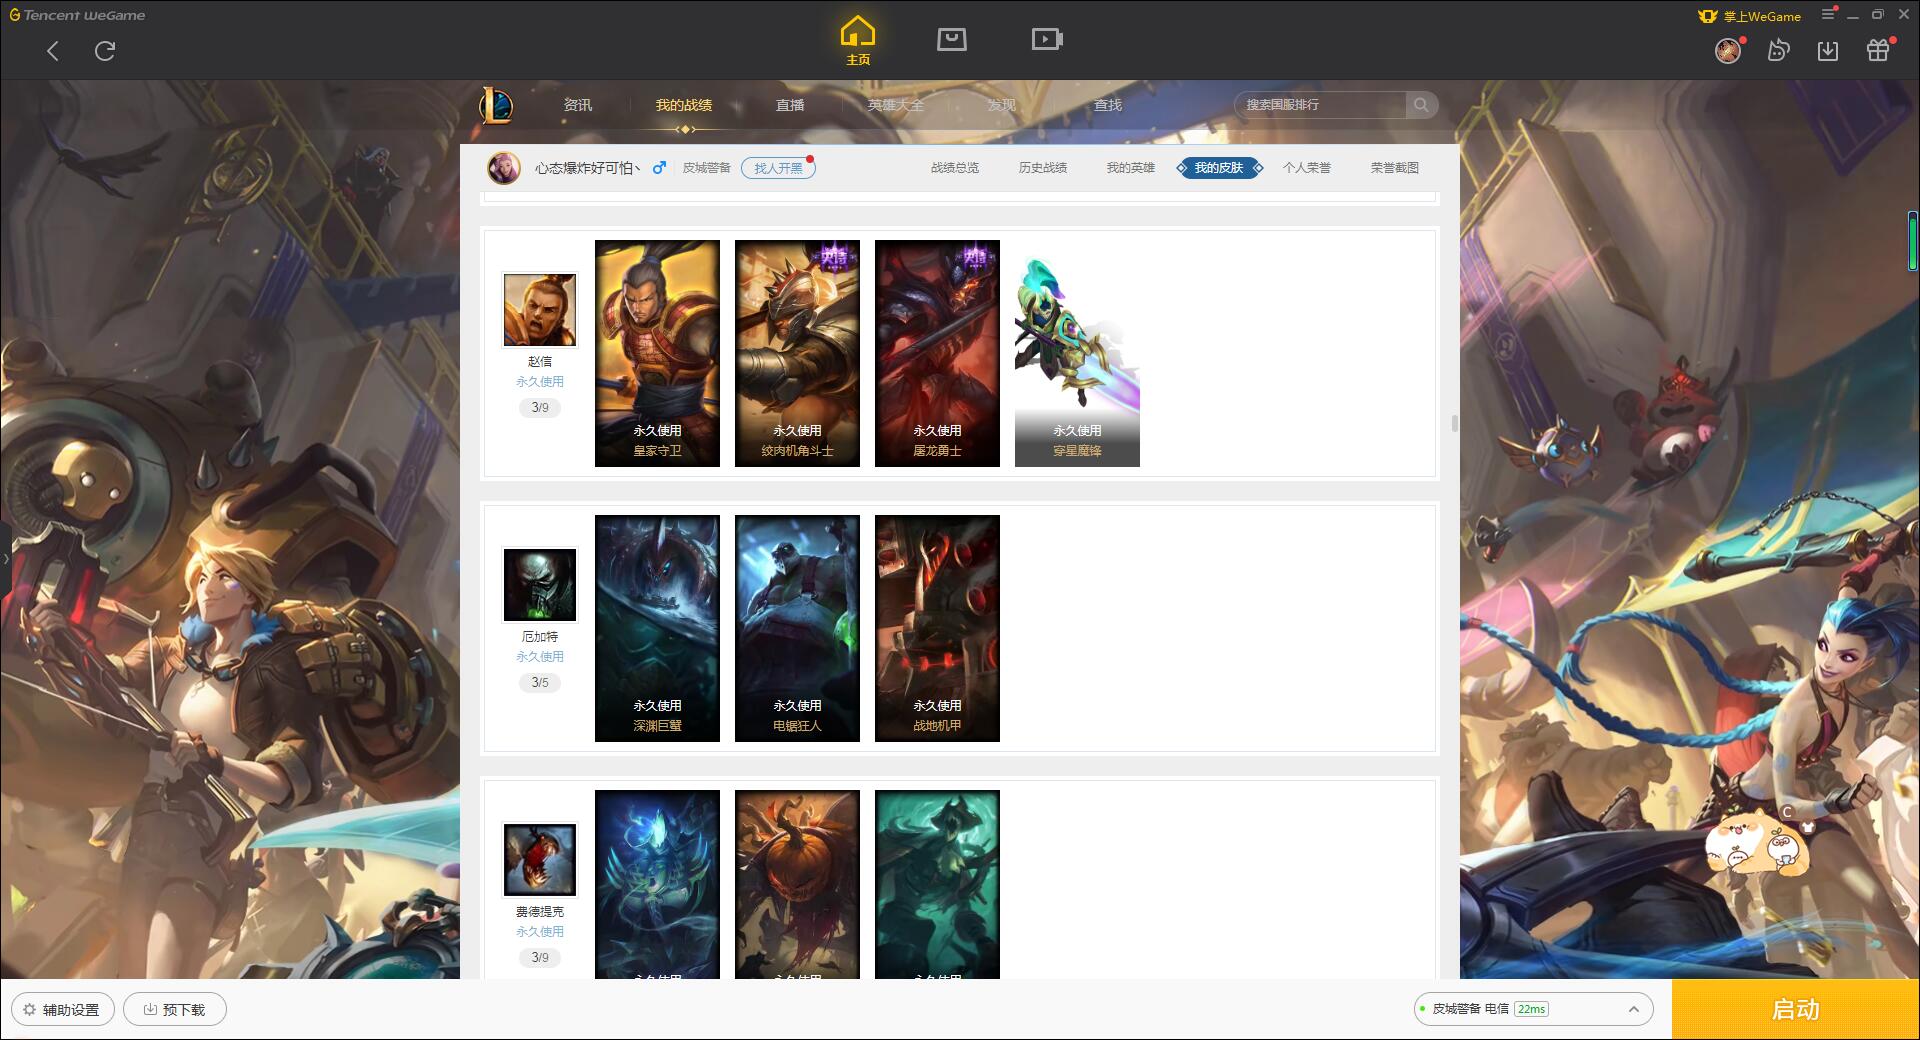
Task: Open the 穿星魔锋 skin card
Action: (1077, 353)
